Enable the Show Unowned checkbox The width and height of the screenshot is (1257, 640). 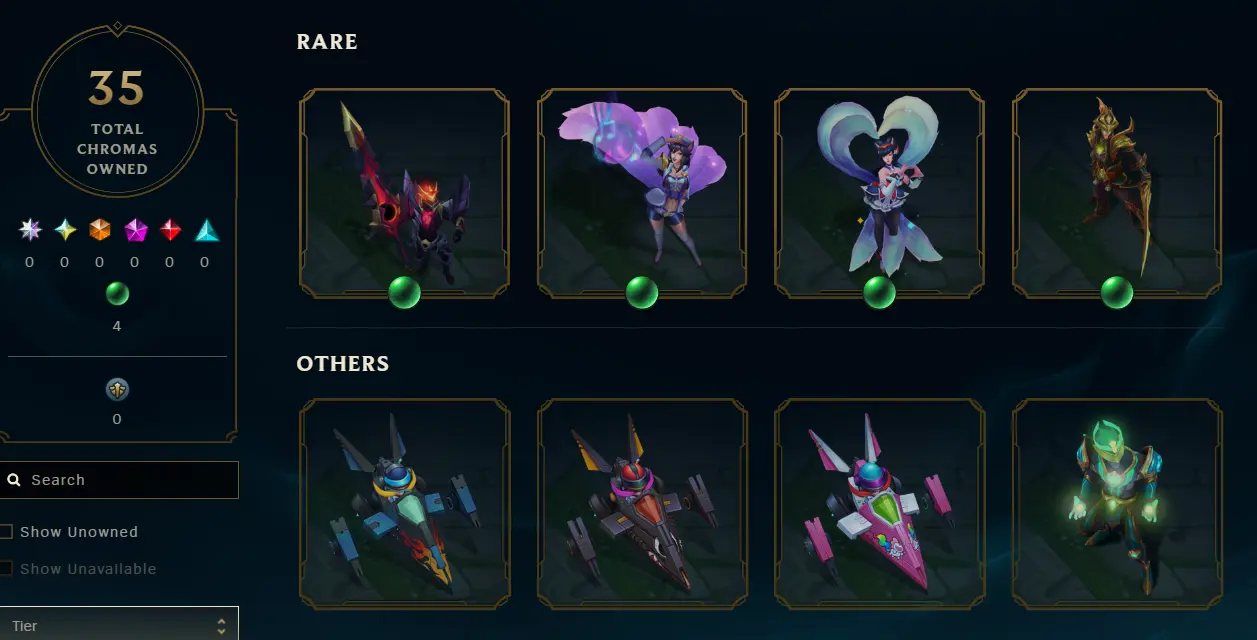[6, 532]
